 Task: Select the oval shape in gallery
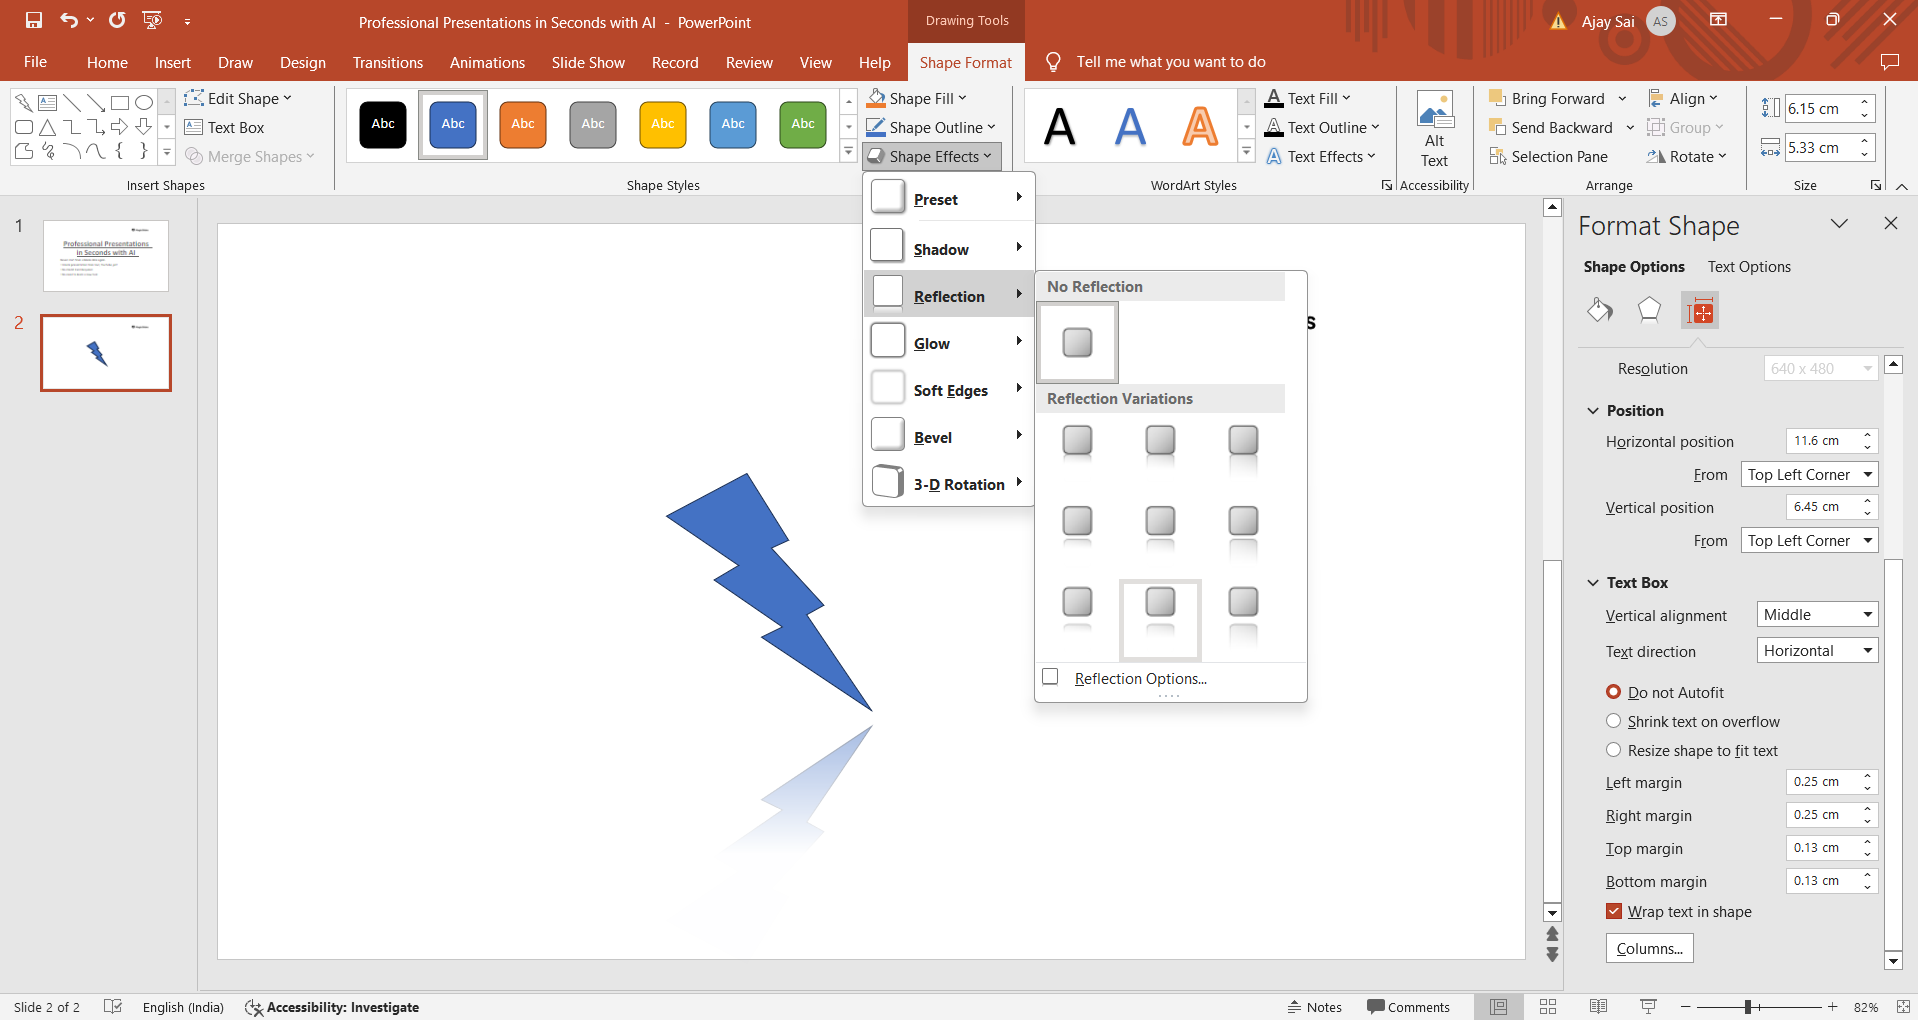click(x=144, y=102)
